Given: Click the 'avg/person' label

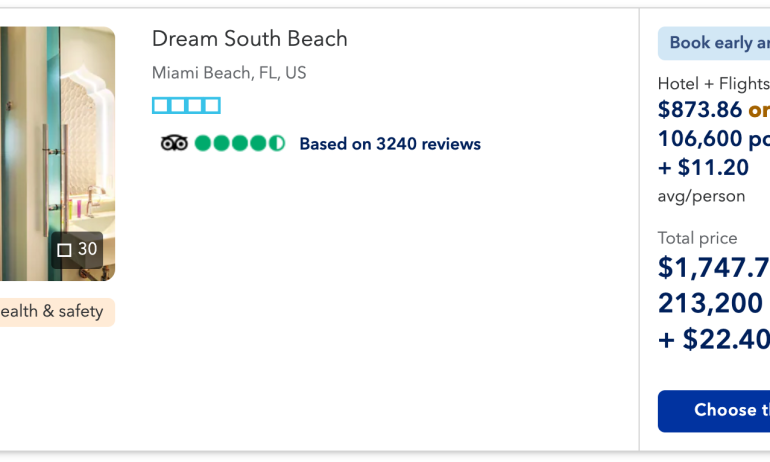Looking at the screenshot, I should pos(701,196).
